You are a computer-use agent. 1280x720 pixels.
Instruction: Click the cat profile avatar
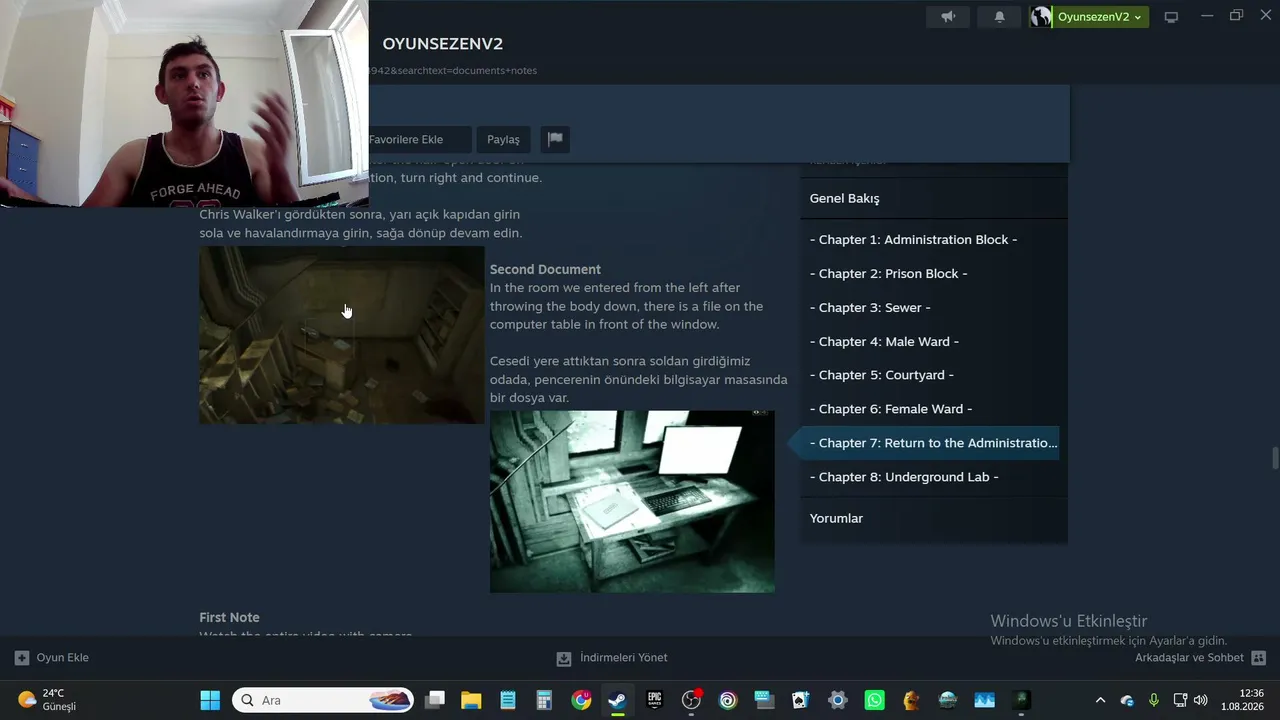(x=1041, y=17)
